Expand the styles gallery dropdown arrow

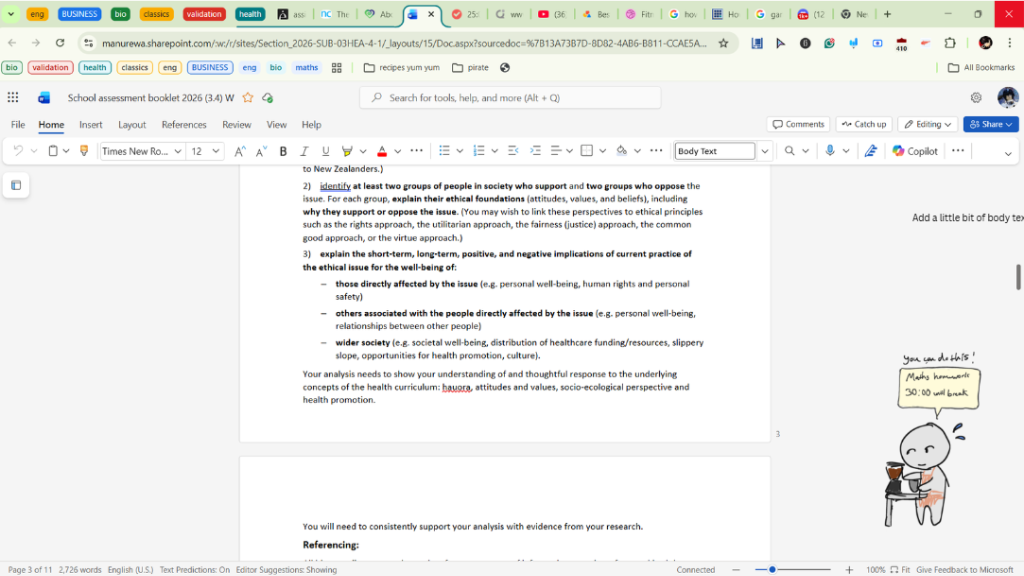pyautogui.click(x=765, y=151)
